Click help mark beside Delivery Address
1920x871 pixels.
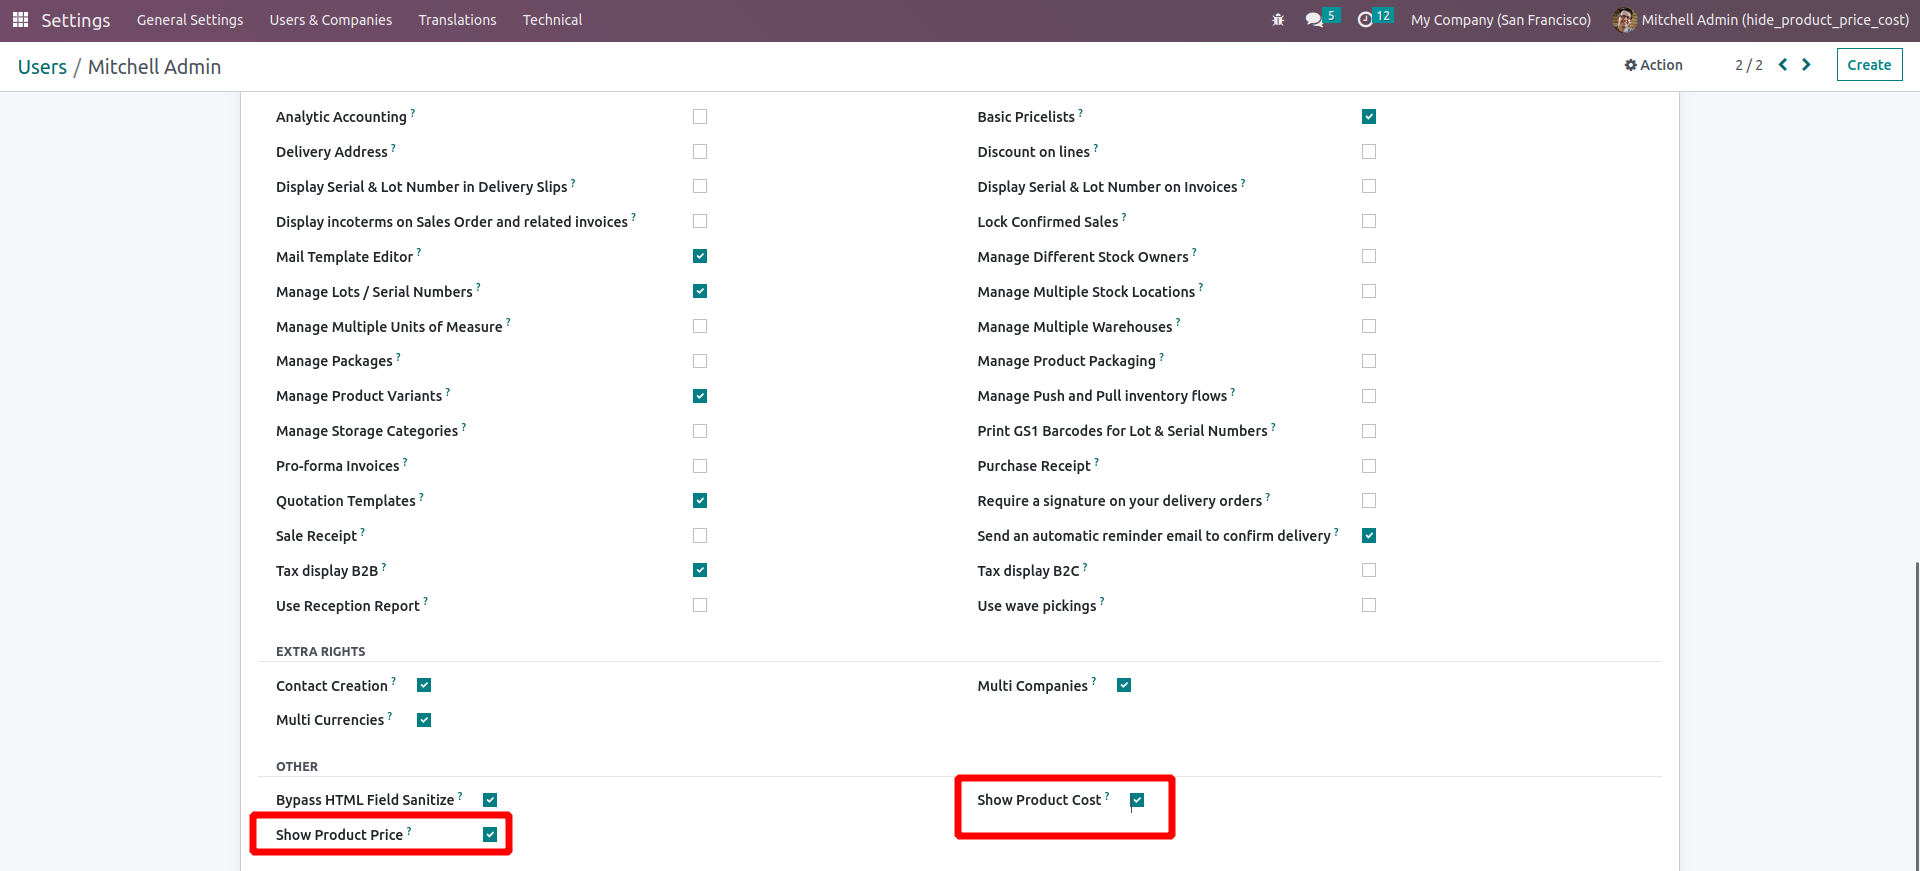coord(393,147)
